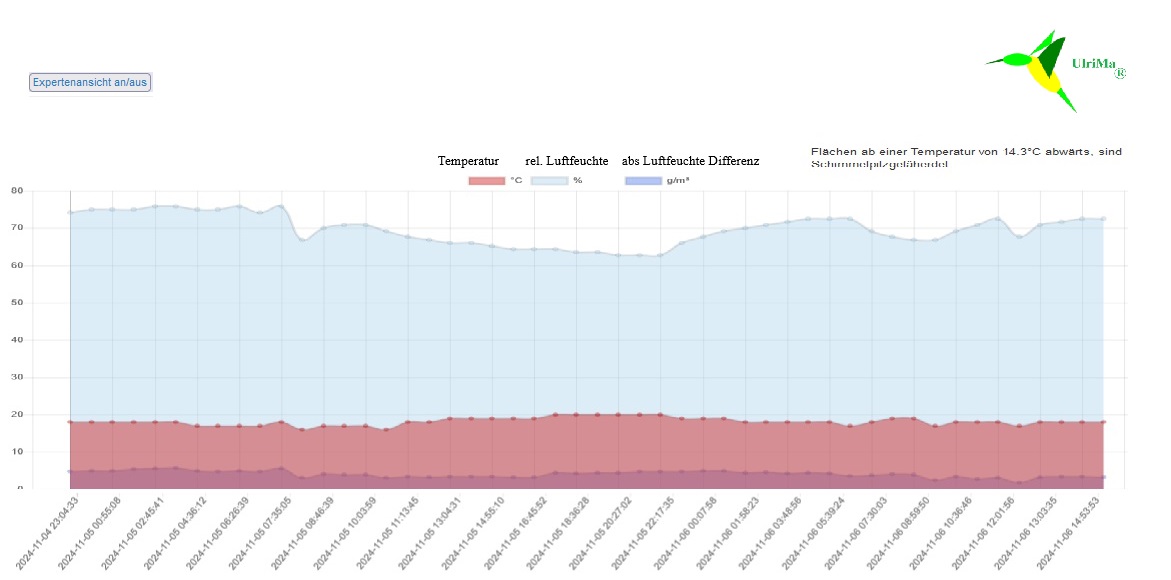Toggle the Expertenansicht an/aus button
Viewport: 1171px width, 580px height.
[90, 83]
